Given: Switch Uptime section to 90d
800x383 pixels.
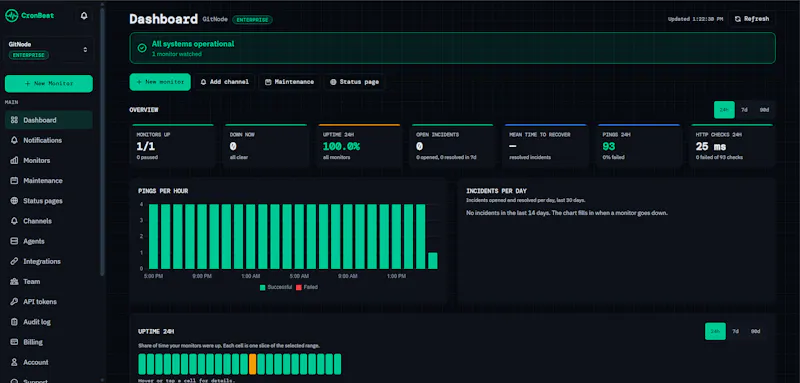Looking at the screenshot, I should pyautogui.click(x=755, y=331).
